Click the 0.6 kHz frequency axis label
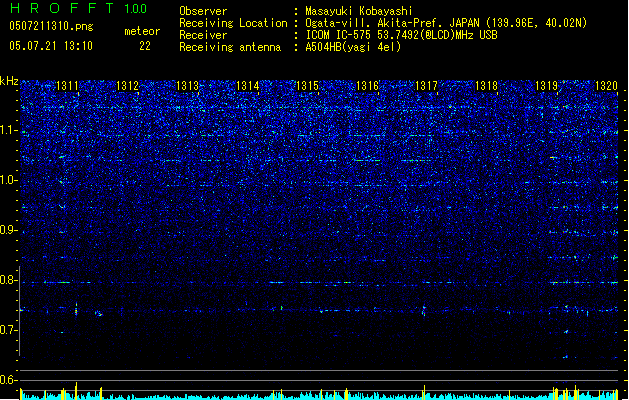Viewport: 629px width, 400px height. point(9,380)
